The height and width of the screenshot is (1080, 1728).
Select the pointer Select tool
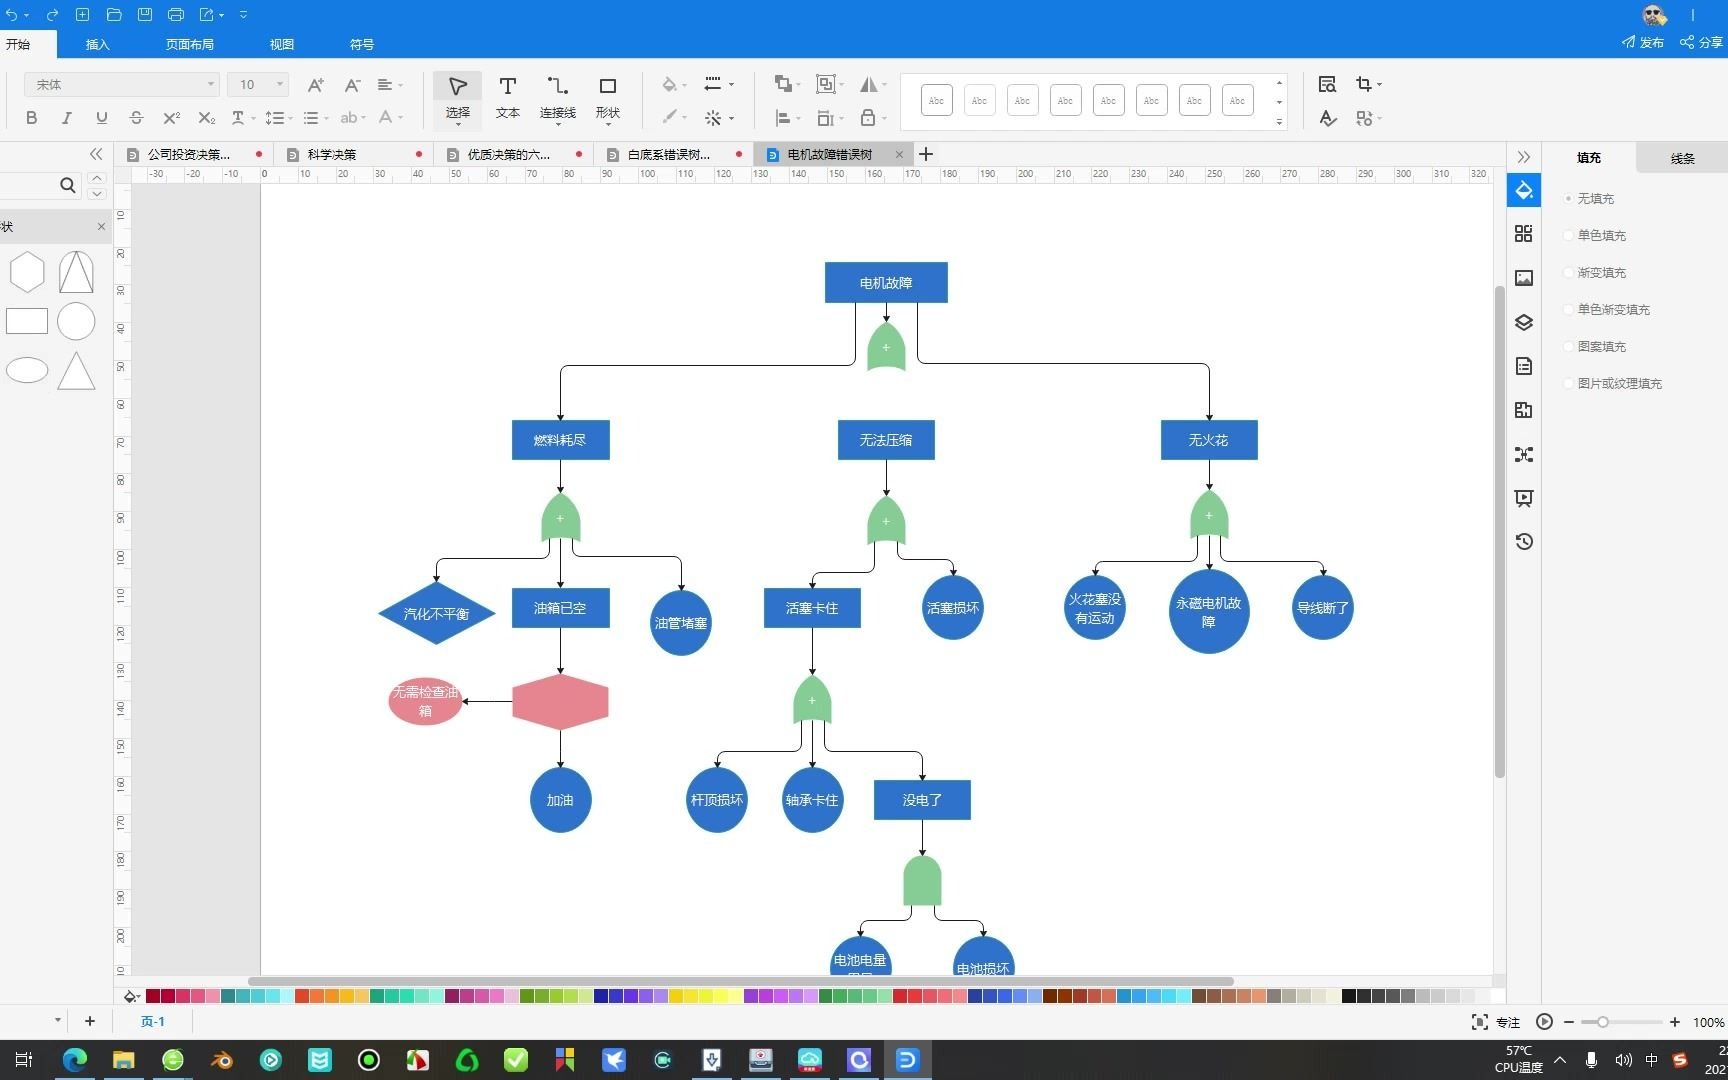pyautogui.click(x=457, y=98)
